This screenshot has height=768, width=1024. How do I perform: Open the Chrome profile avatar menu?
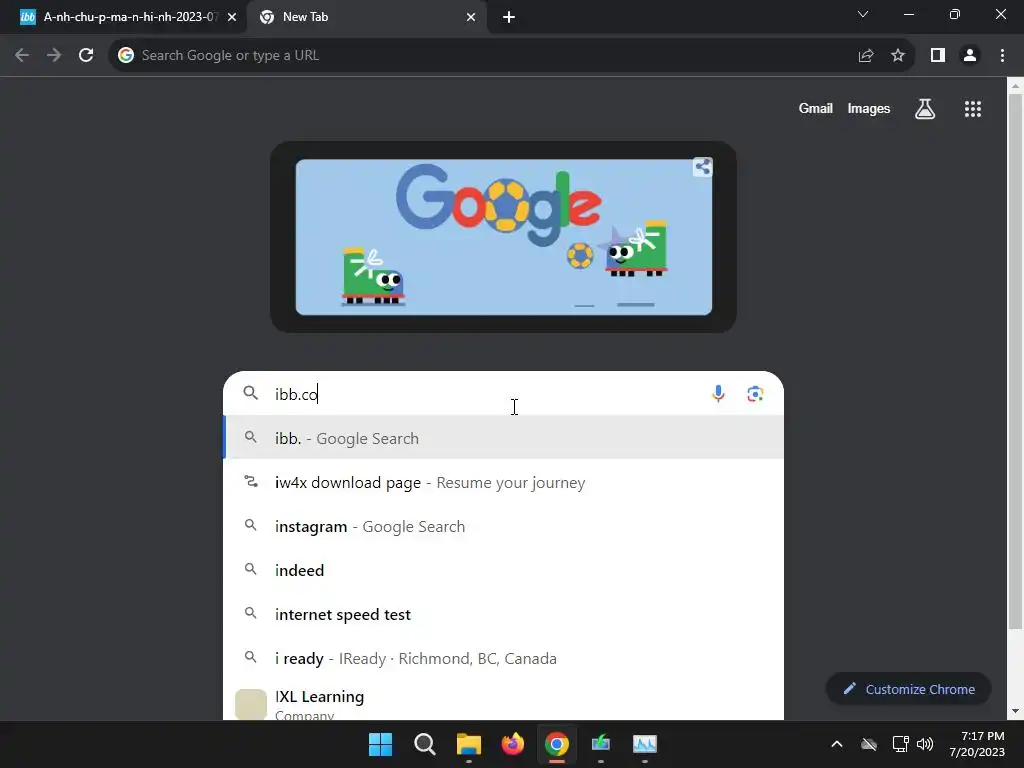pyautogui.click(x=970, y=56)
